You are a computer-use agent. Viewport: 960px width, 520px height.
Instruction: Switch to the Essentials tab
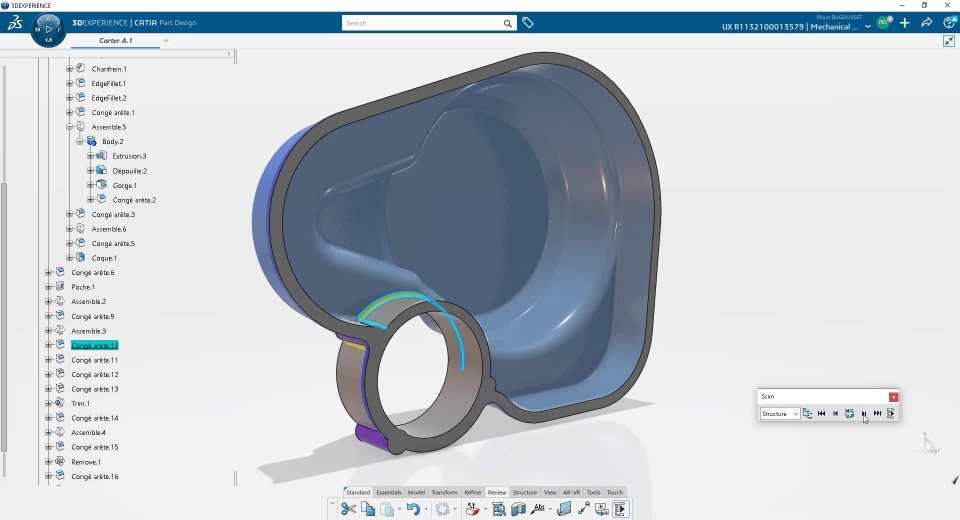pos(389,492)
